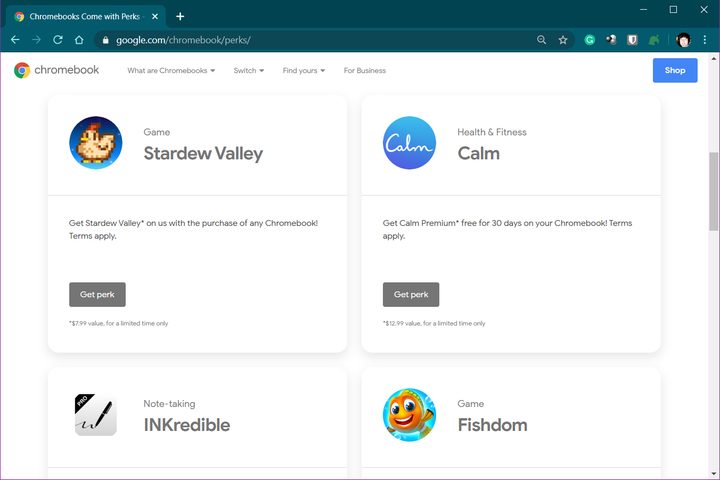Click the browser forward arrow

point(36,40)
